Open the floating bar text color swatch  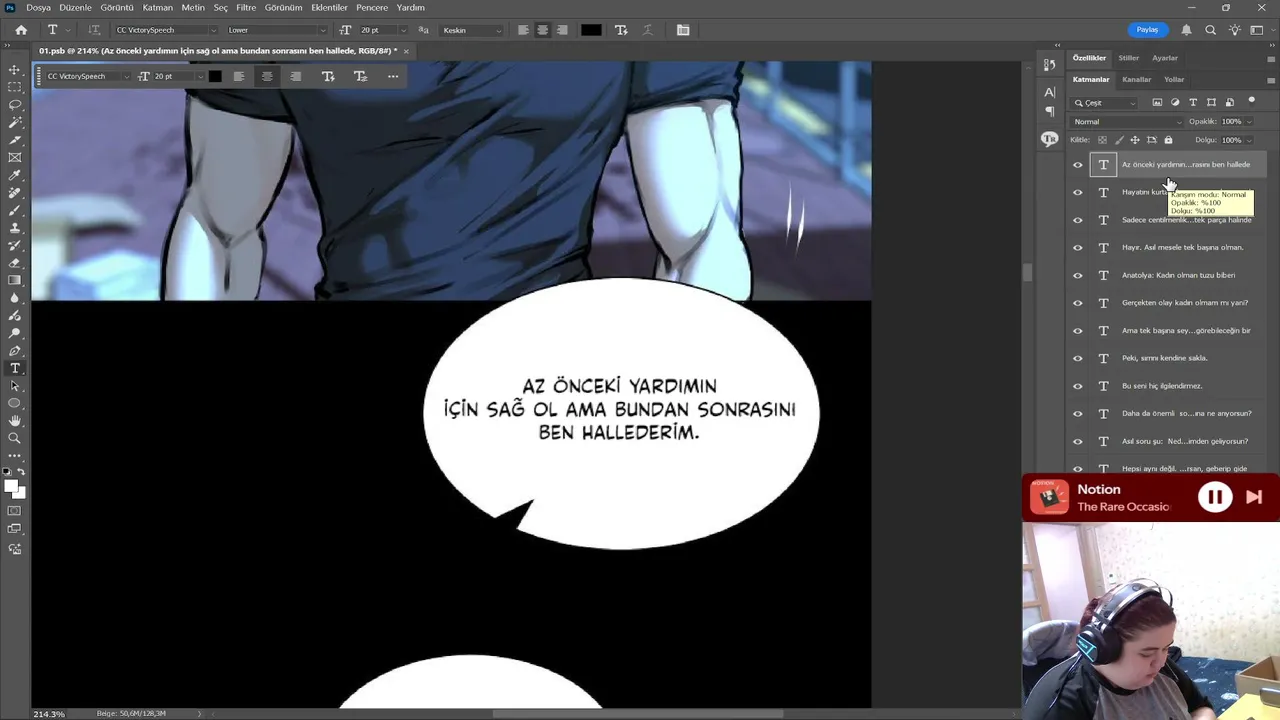215,76
